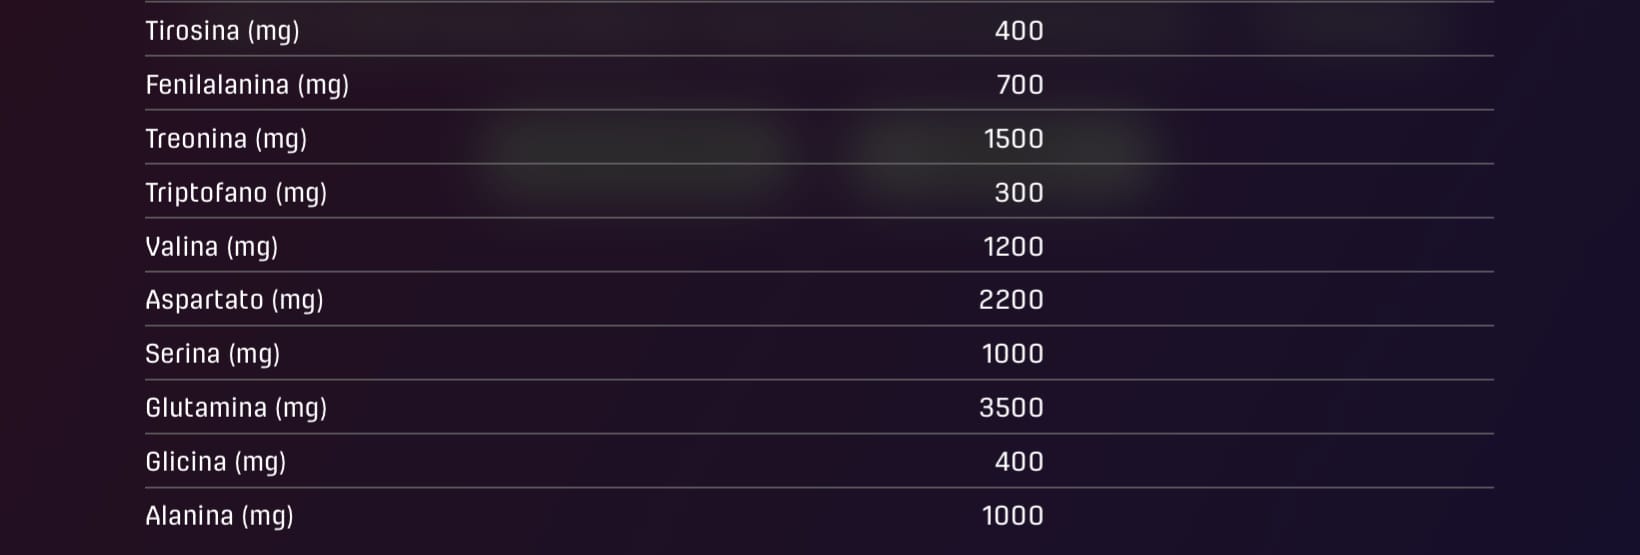Click the Serina (mg) row label

coord(212,354)
